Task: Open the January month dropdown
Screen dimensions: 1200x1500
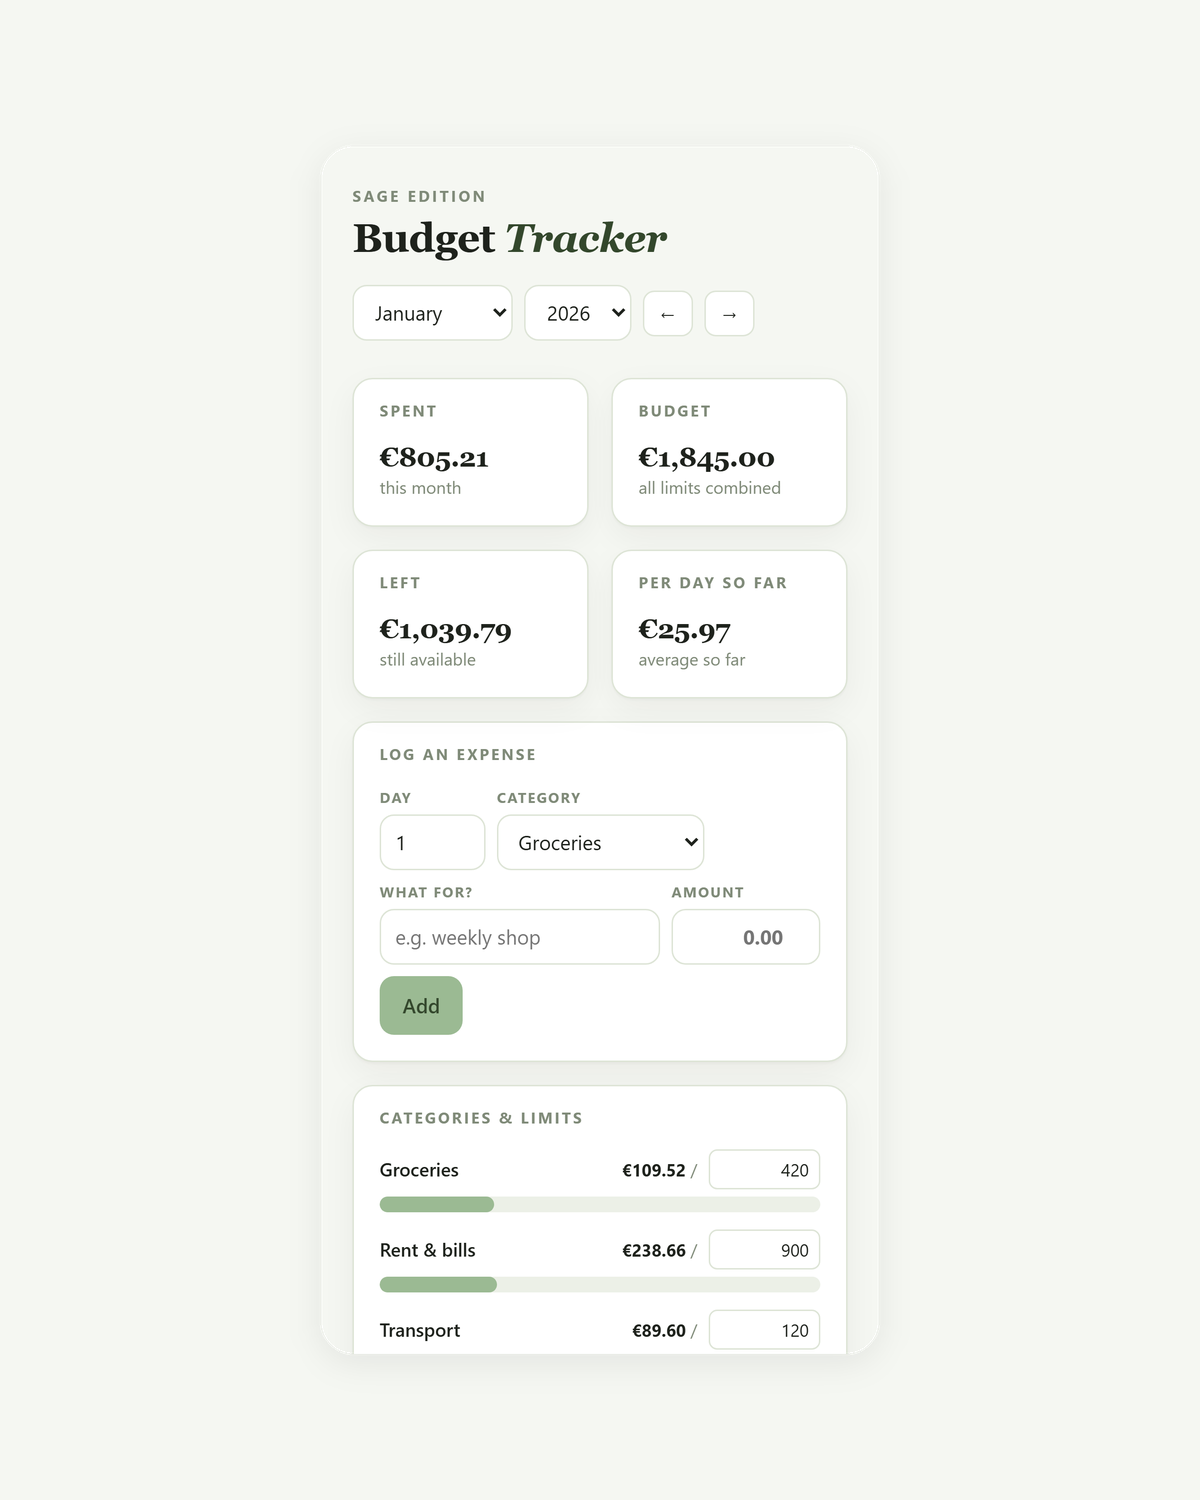Action: tap(432, 313)
